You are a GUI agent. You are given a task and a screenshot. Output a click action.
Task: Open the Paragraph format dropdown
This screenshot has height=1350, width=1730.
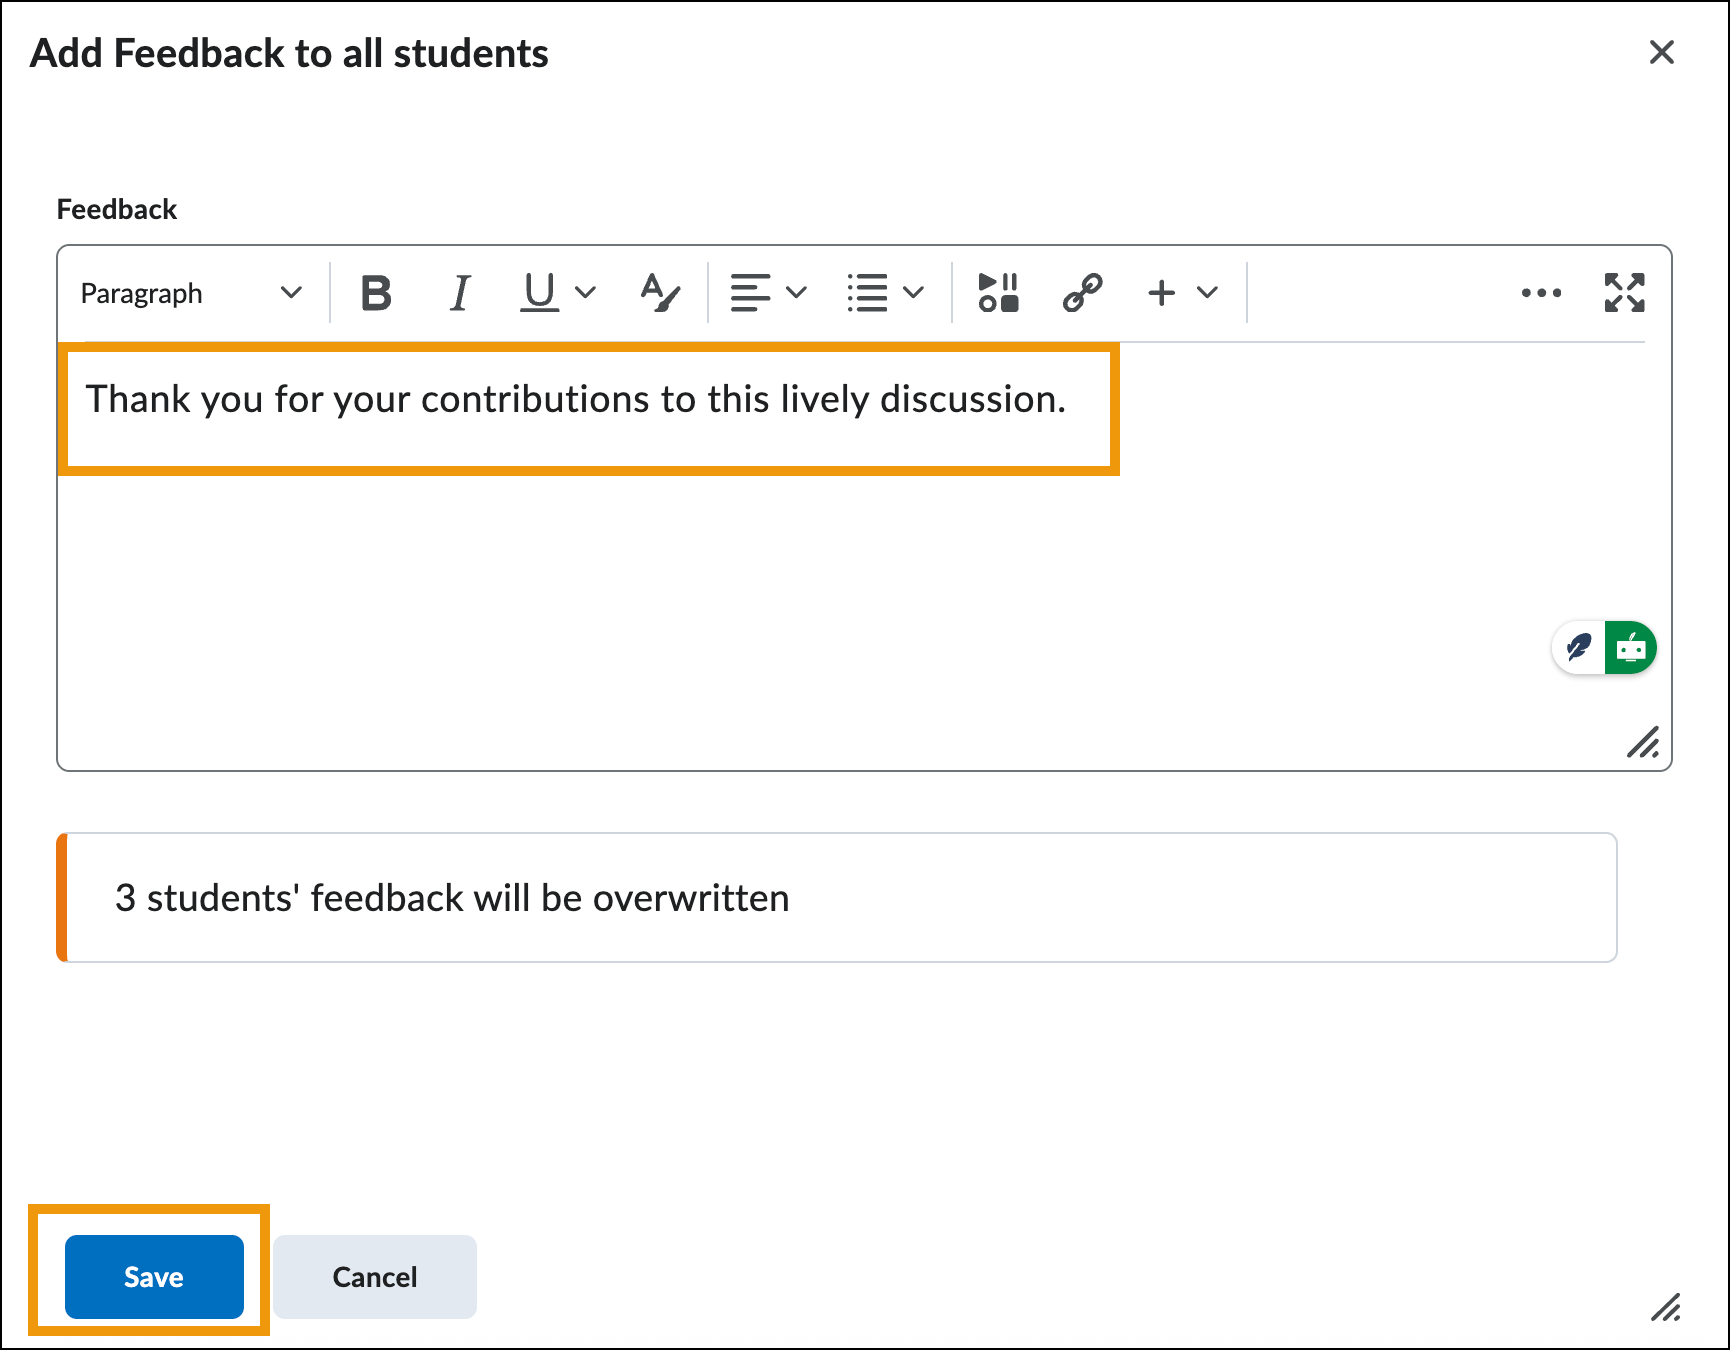190,293
